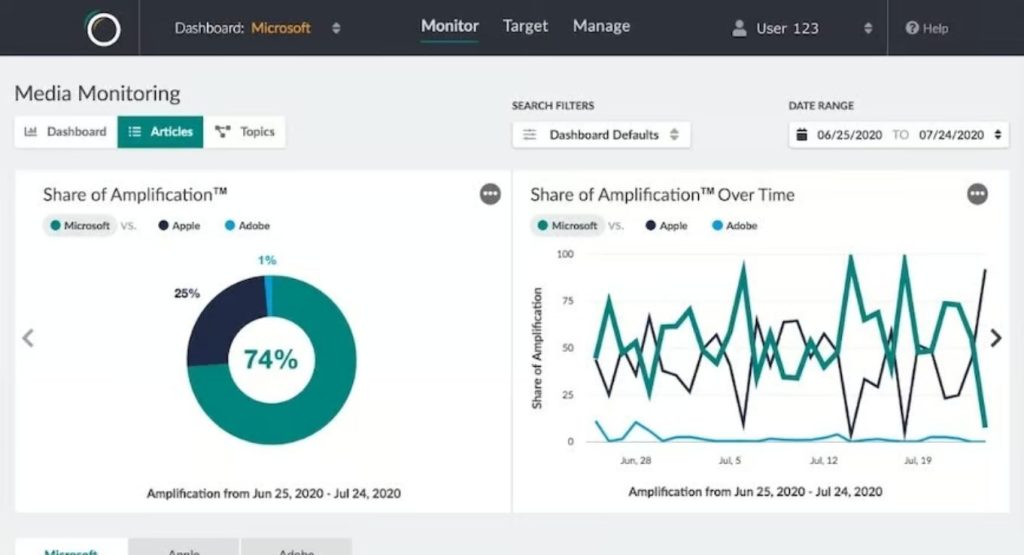1024x555 pixels.
Task: Click the circular app logo in header
Action: (103, 29)
